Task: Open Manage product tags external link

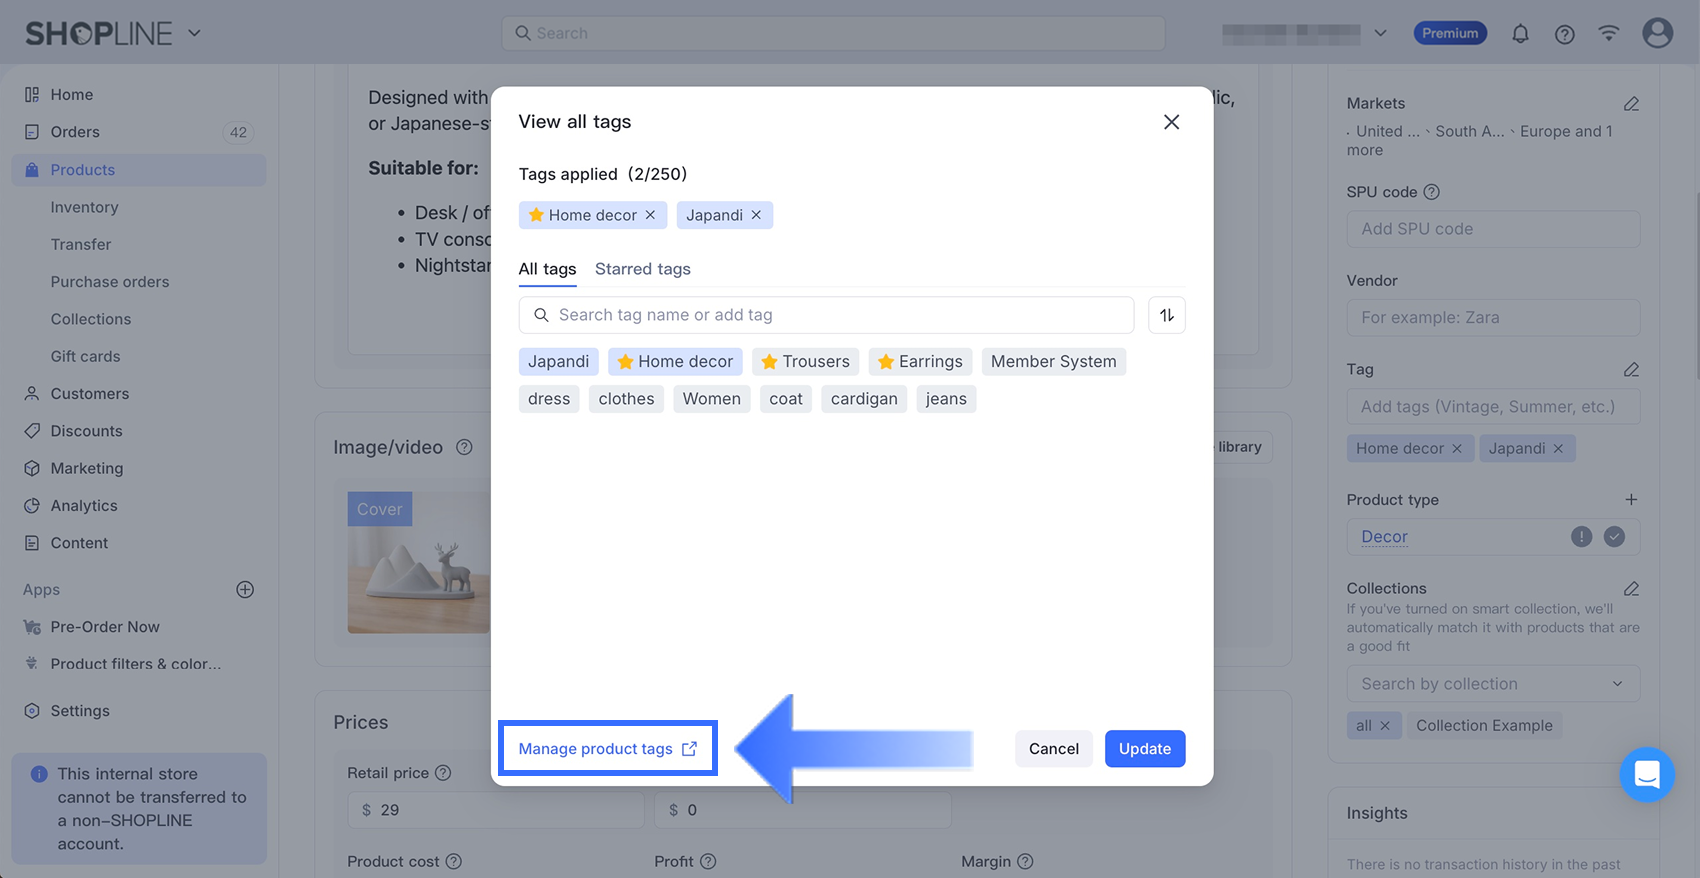Action: pos(608,749)
